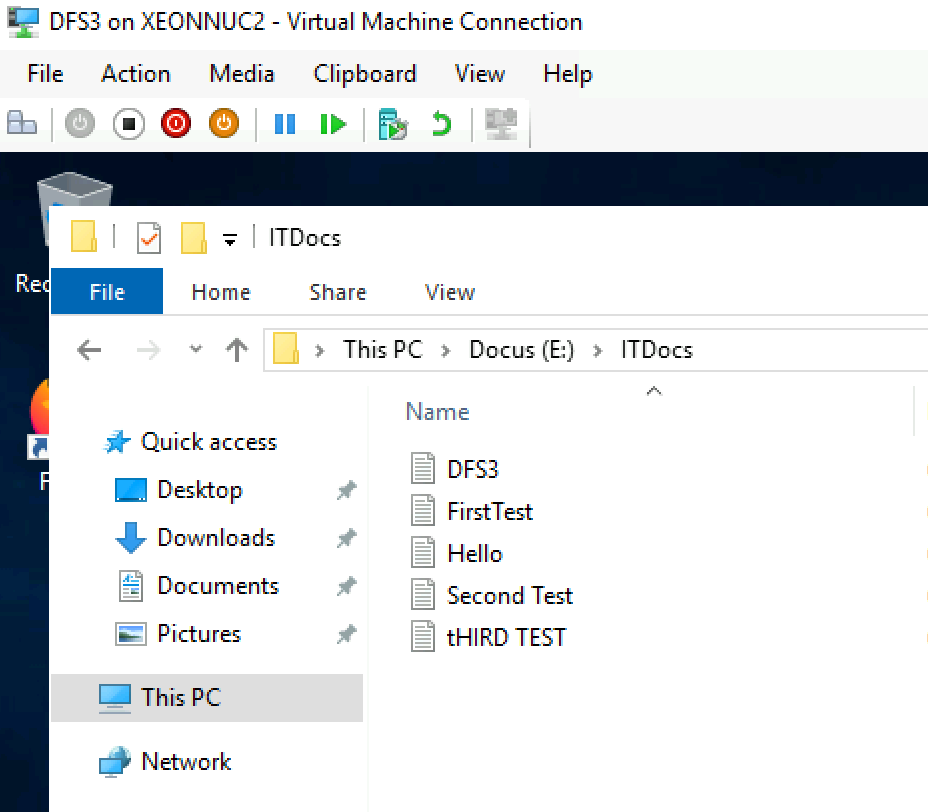
Task: Open Downloads in Quick access
Action: click(216, 538)
